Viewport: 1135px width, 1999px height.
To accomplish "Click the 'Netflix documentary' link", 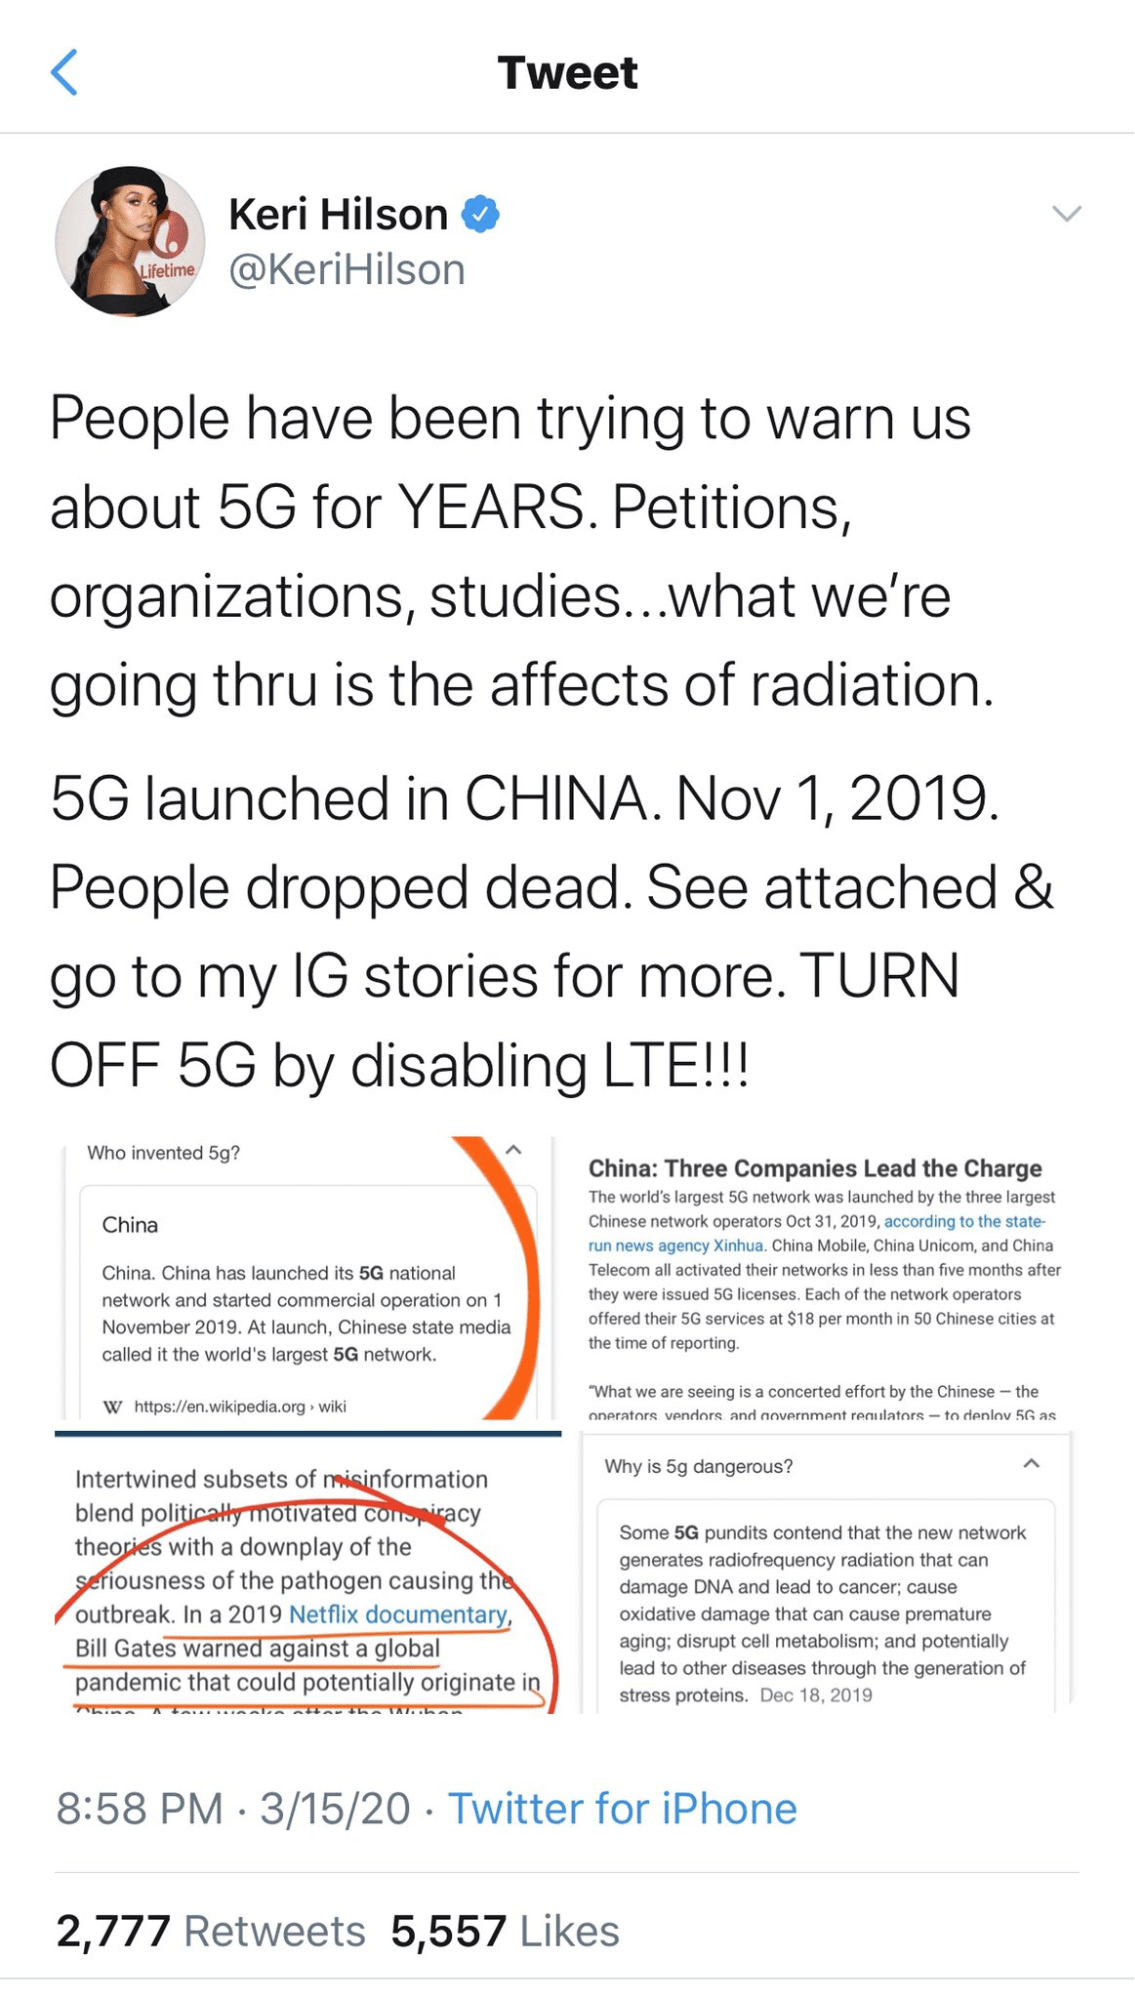I will 398,1614.
